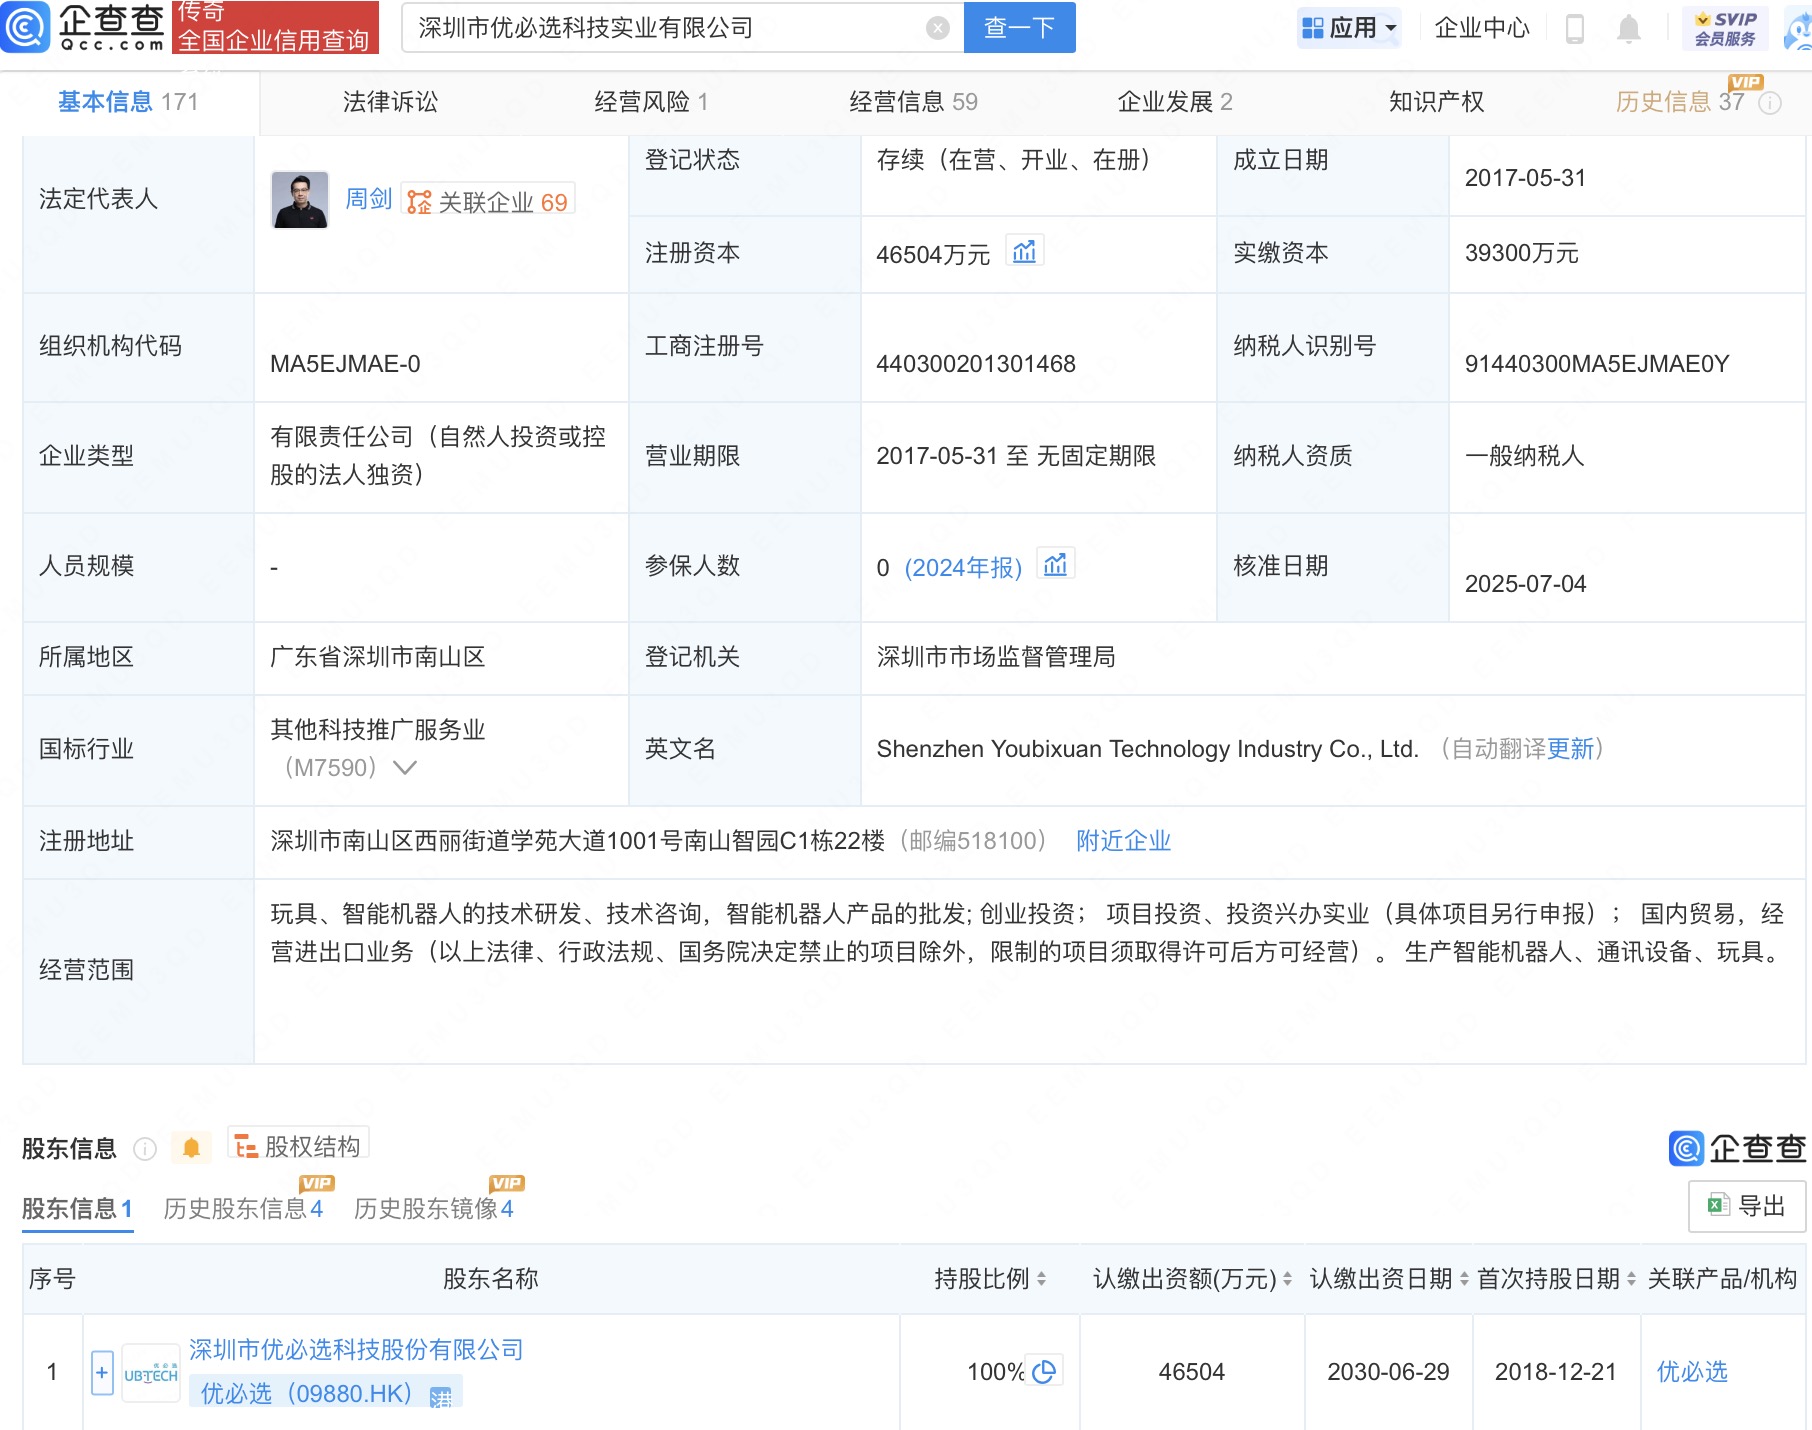This screenshot has height=1430, width=1812.
Task: Select 股东信息 1 sub-tab
Action: tap(77, 1209)
